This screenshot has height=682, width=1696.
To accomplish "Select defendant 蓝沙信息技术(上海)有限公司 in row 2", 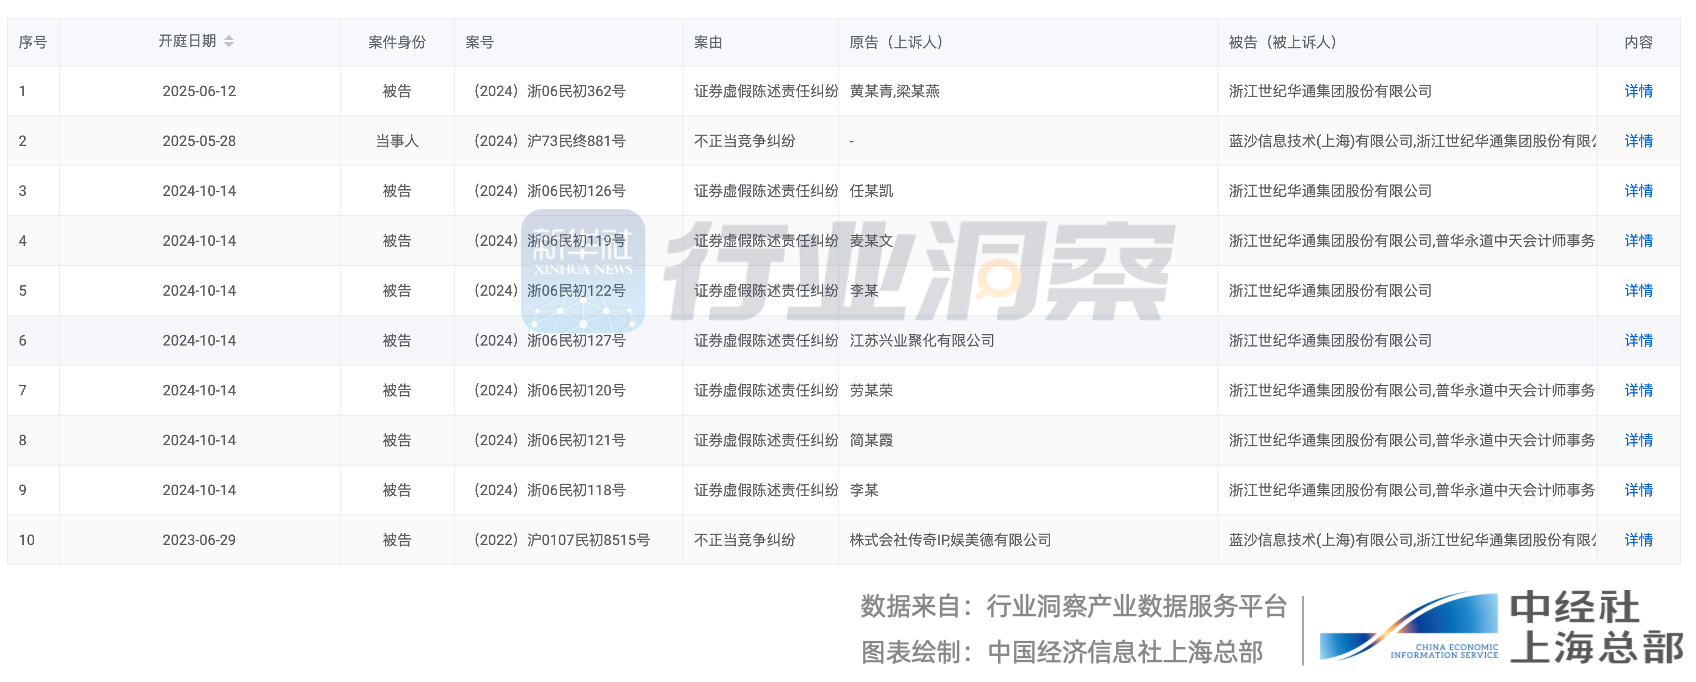I will point(1321,141).
